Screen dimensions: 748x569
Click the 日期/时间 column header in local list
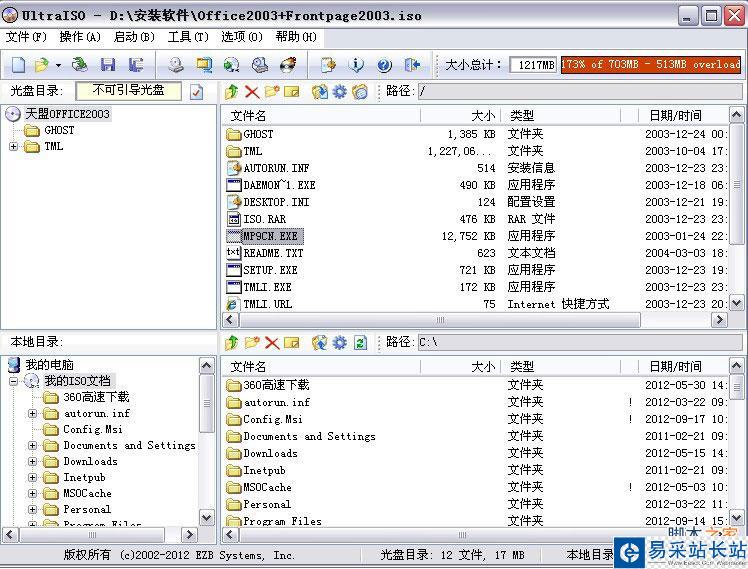pos(683,367)
